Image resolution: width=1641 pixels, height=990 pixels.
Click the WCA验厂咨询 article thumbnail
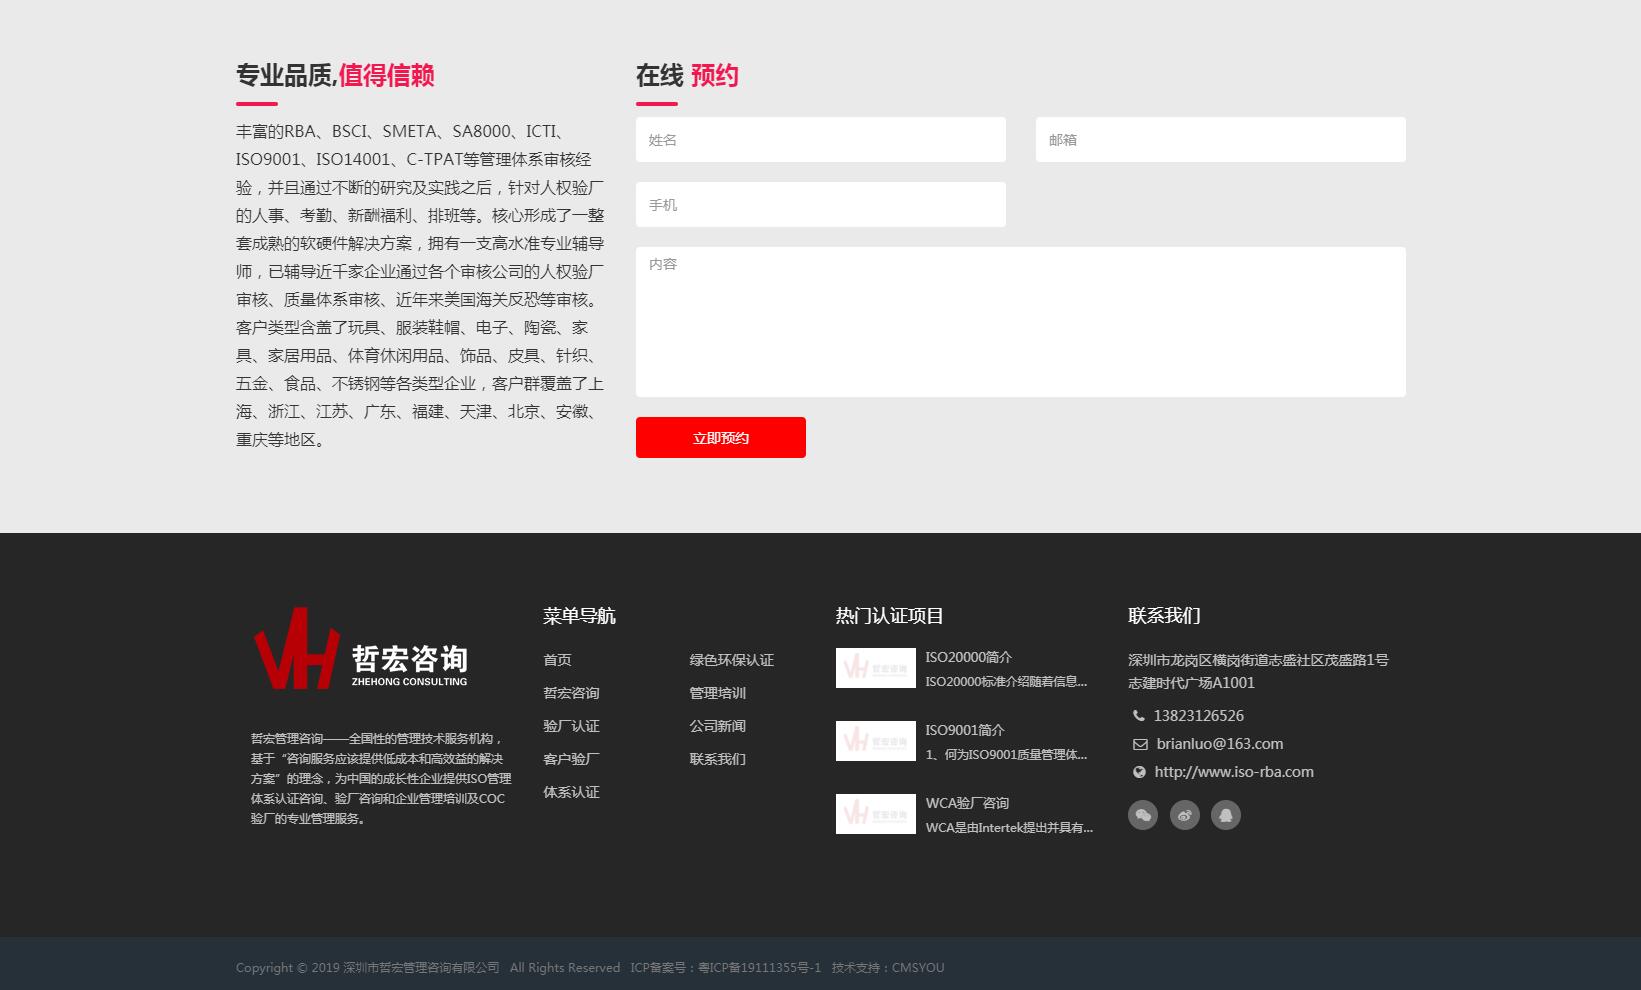click(x=875, y=814)
